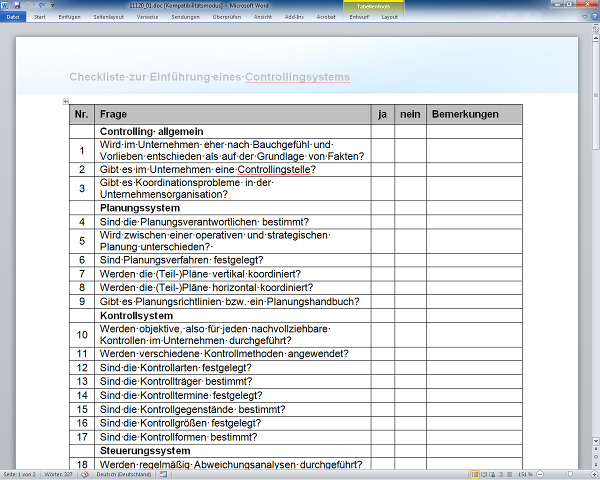Click the Word help question mark icon
The width and height of the screenshot is (600, 480).
tap(593, 17)
